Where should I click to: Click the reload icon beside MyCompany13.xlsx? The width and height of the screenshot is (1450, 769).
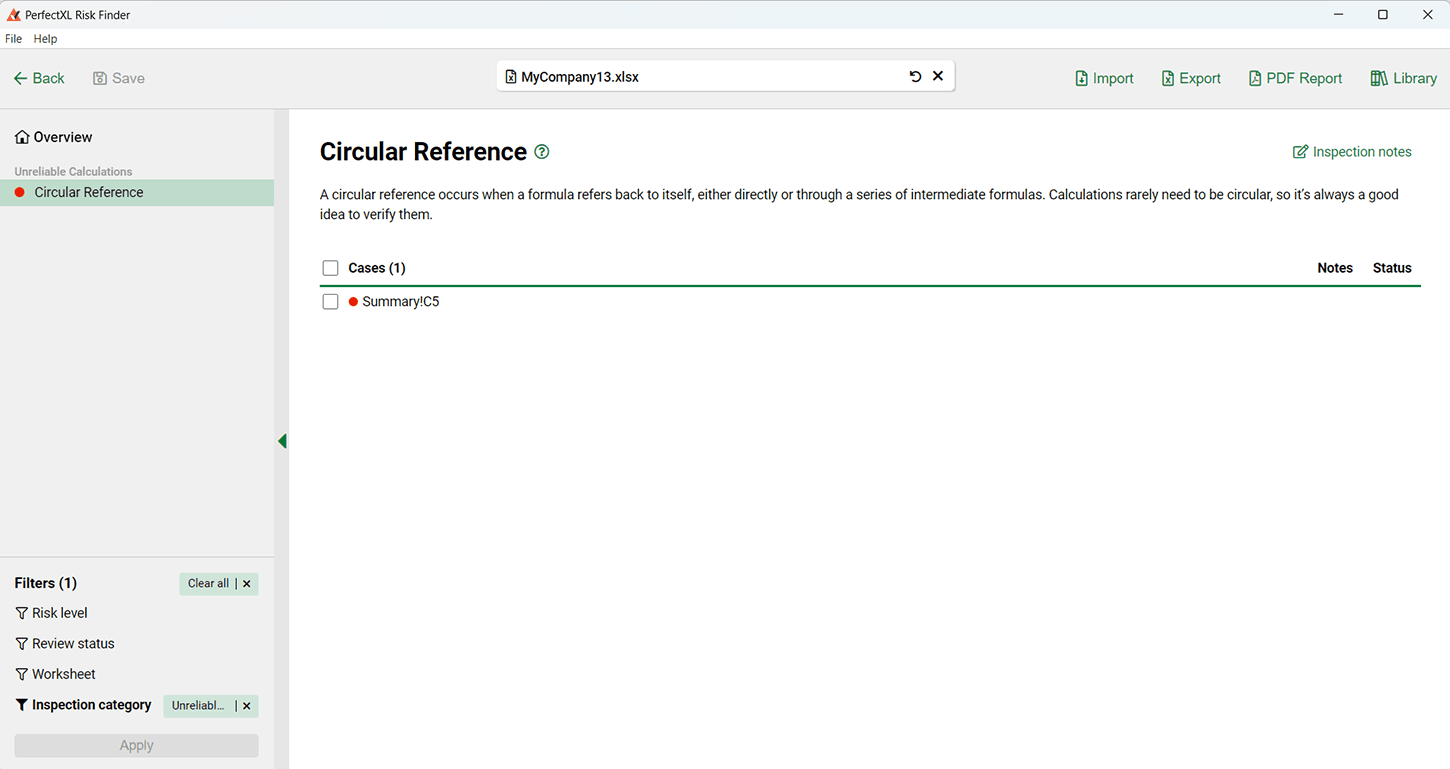[x=915, y=76]
